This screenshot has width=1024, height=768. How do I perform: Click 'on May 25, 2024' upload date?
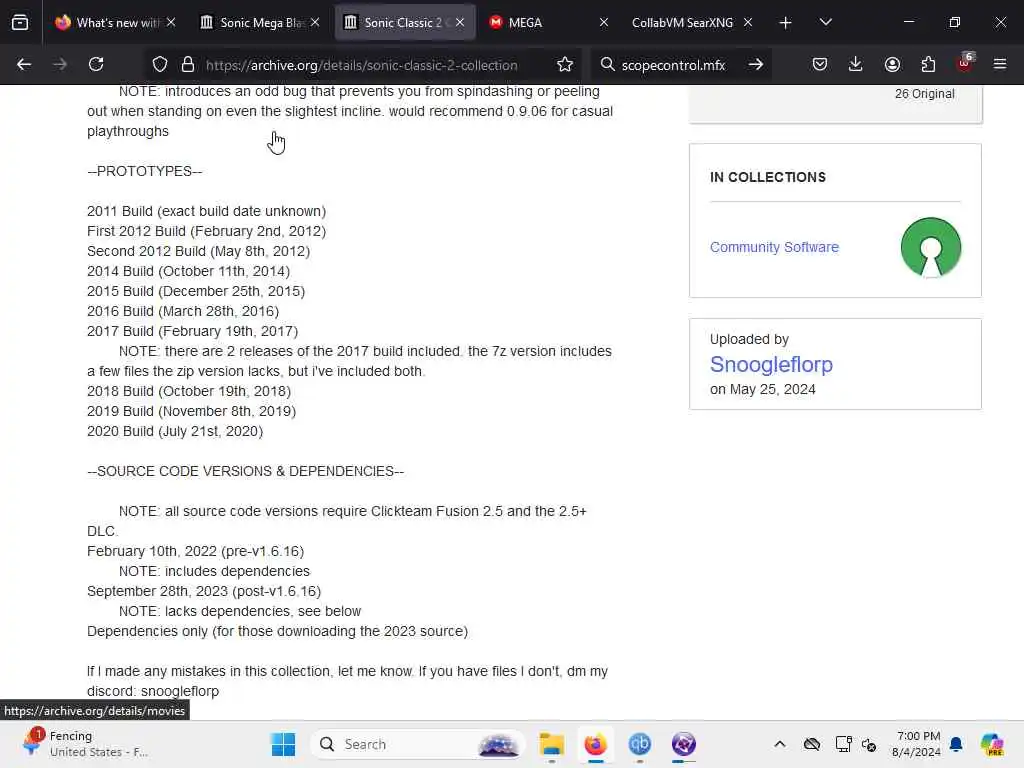[763, 389]
